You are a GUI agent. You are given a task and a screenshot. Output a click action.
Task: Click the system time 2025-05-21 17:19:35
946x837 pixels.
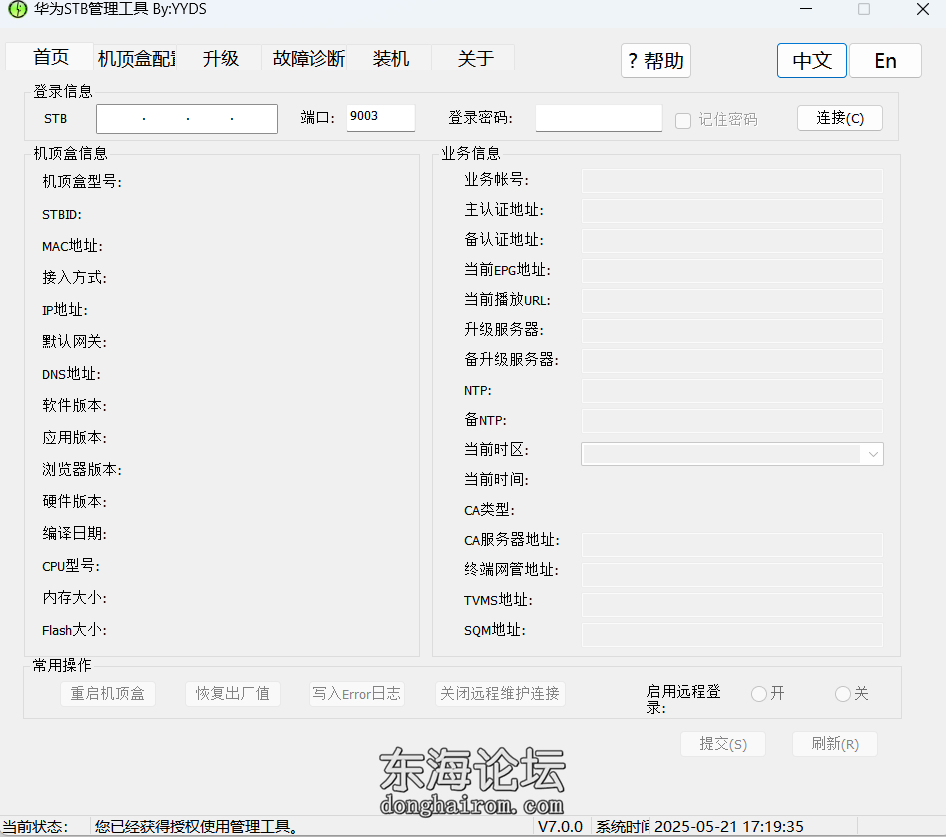728,827
